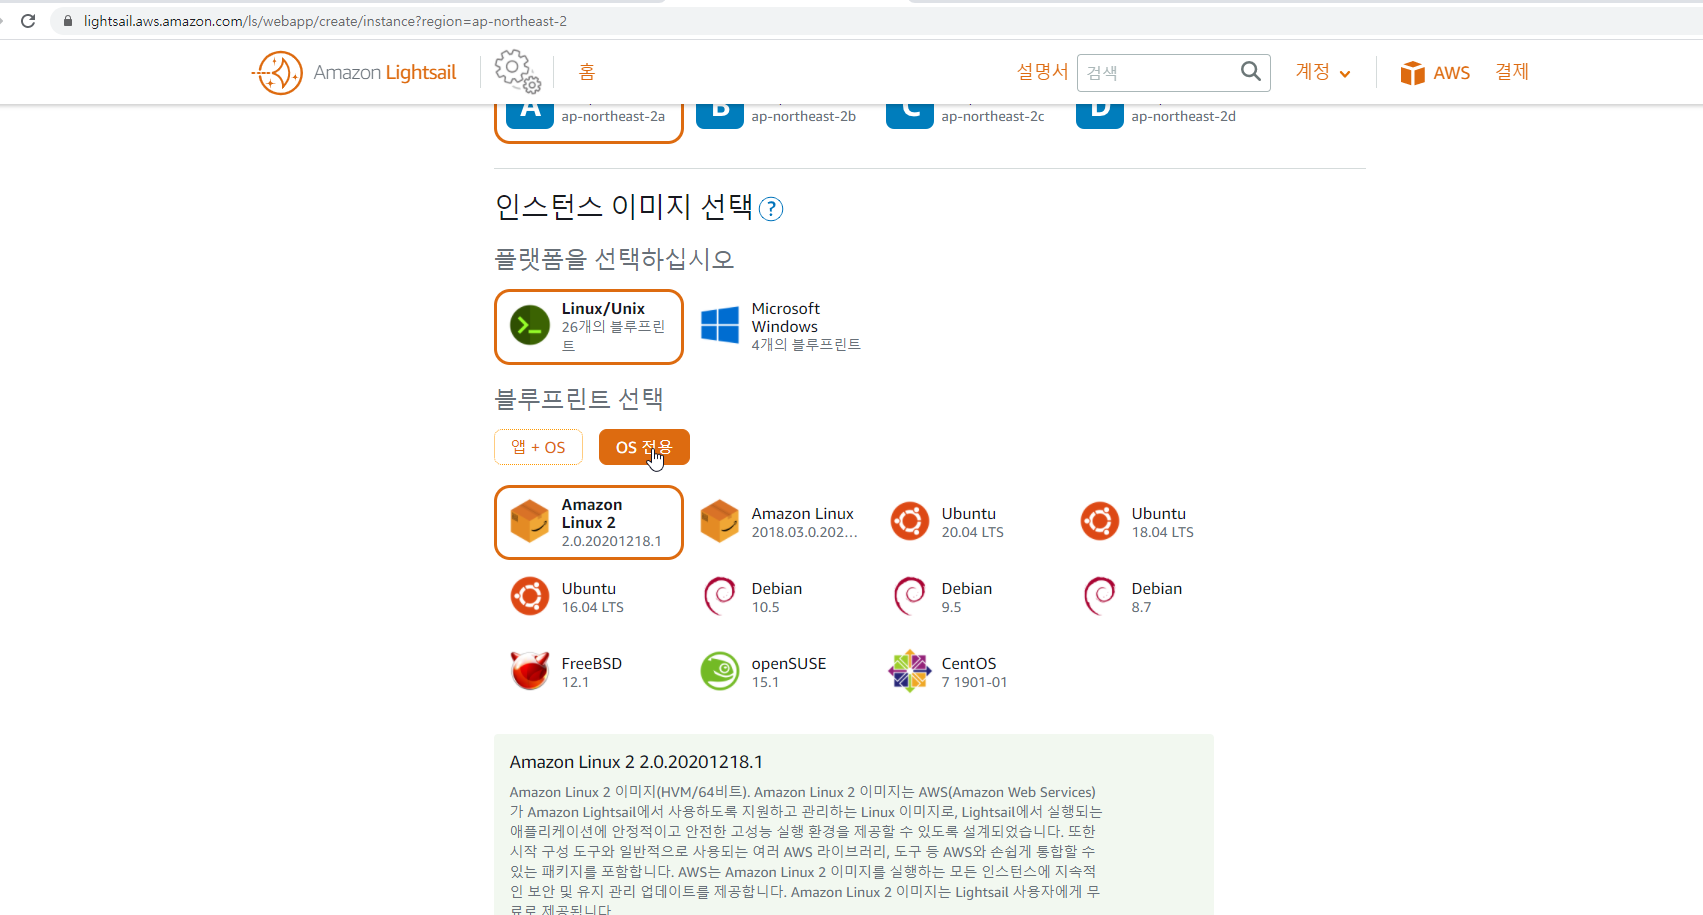Reload the page with browser refresh button

pyautogui.click(x=28, y=21)
